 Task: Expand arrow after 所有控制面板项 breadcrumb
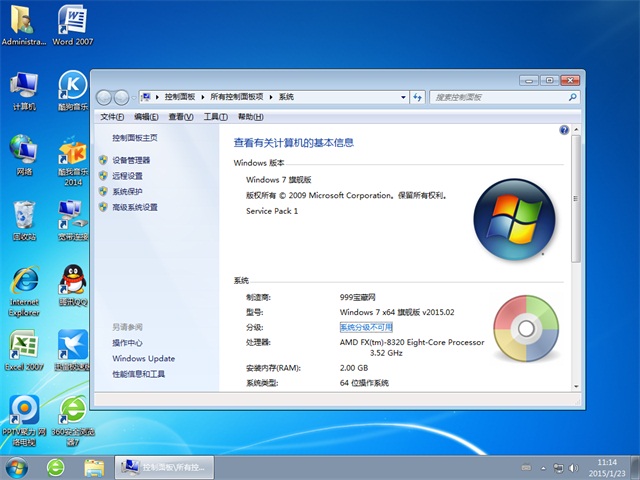pyautogui.click(x=271, y=97)
